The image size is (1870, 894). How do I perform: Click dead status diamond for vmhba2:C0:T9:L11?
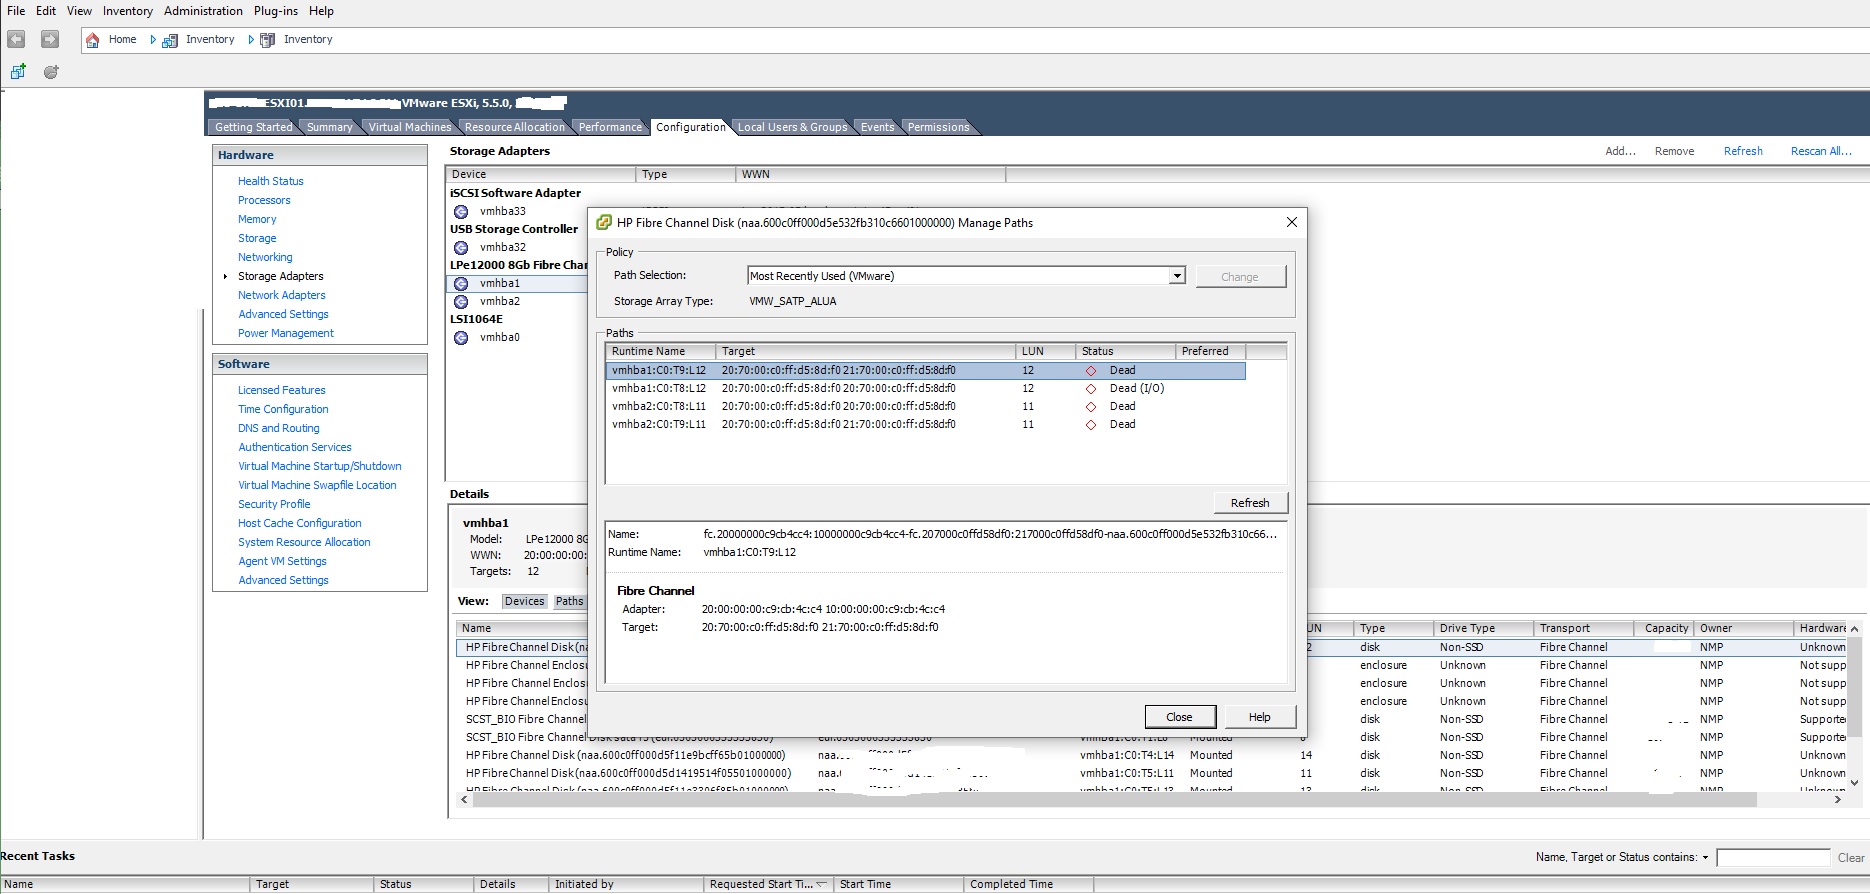click(1091, 424)
